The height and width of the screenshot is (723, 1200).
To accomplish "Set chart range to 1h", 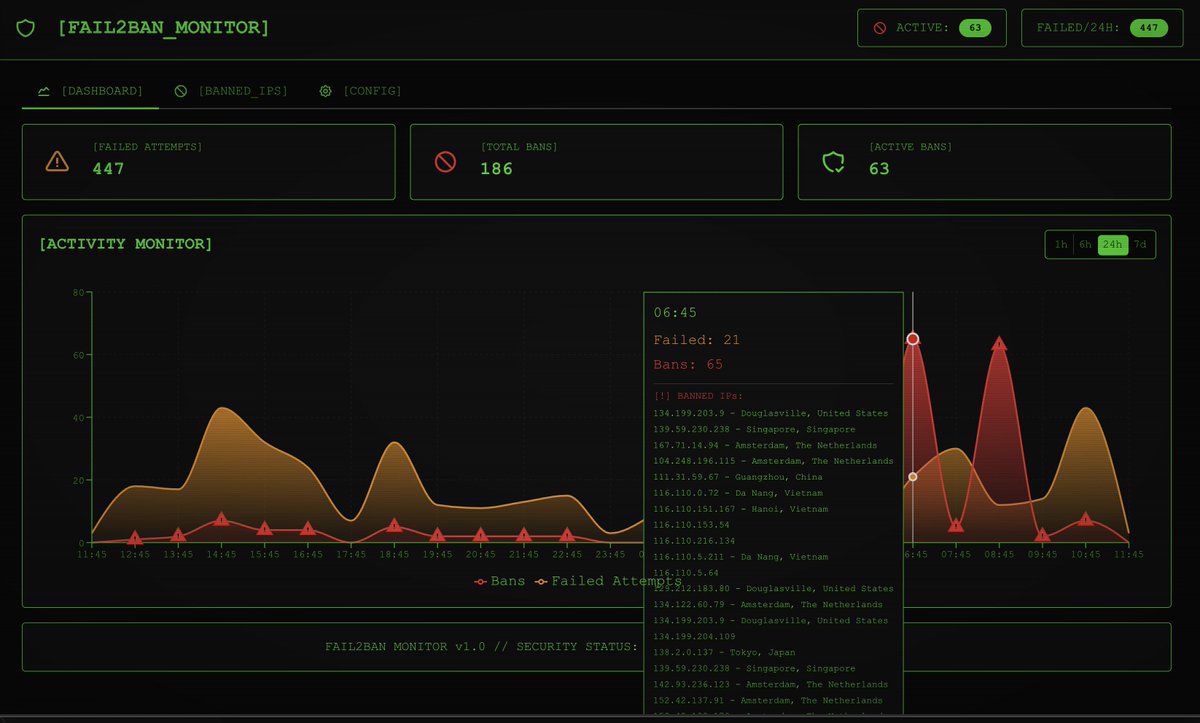I will [1061, 245].
